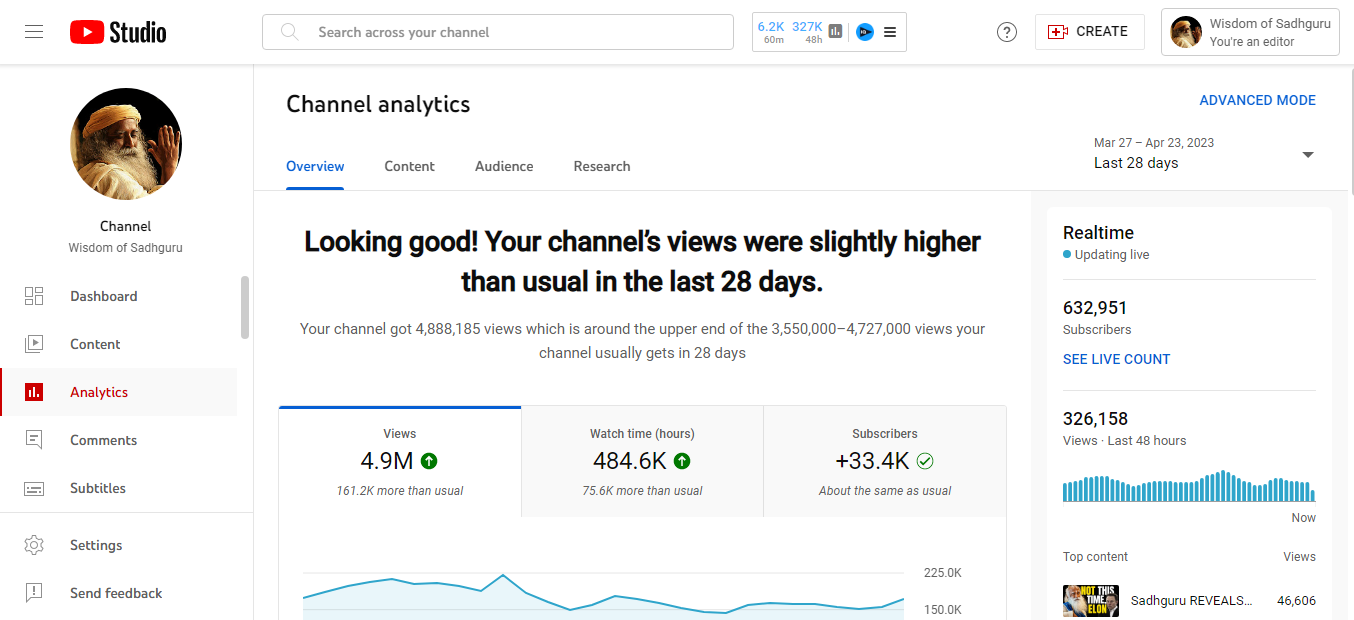
Task: Click the Send feedback exclamation icon
Action: [34, 593]
